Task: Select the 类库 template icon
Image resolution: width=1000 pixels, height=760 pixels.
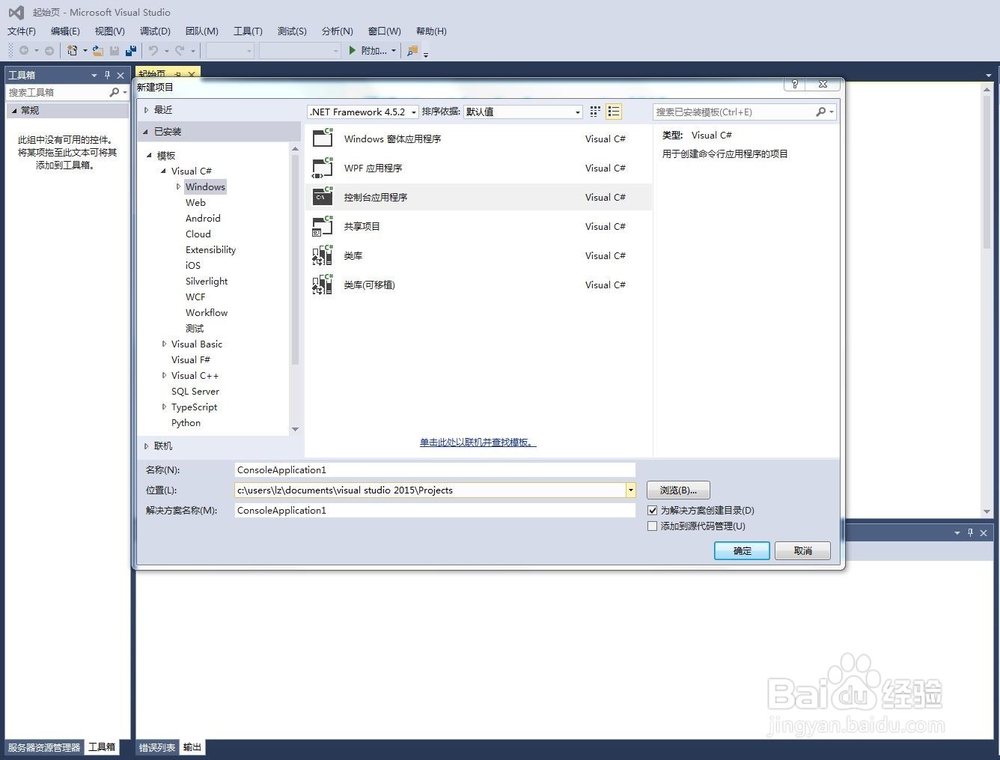Action: (323, 256)
